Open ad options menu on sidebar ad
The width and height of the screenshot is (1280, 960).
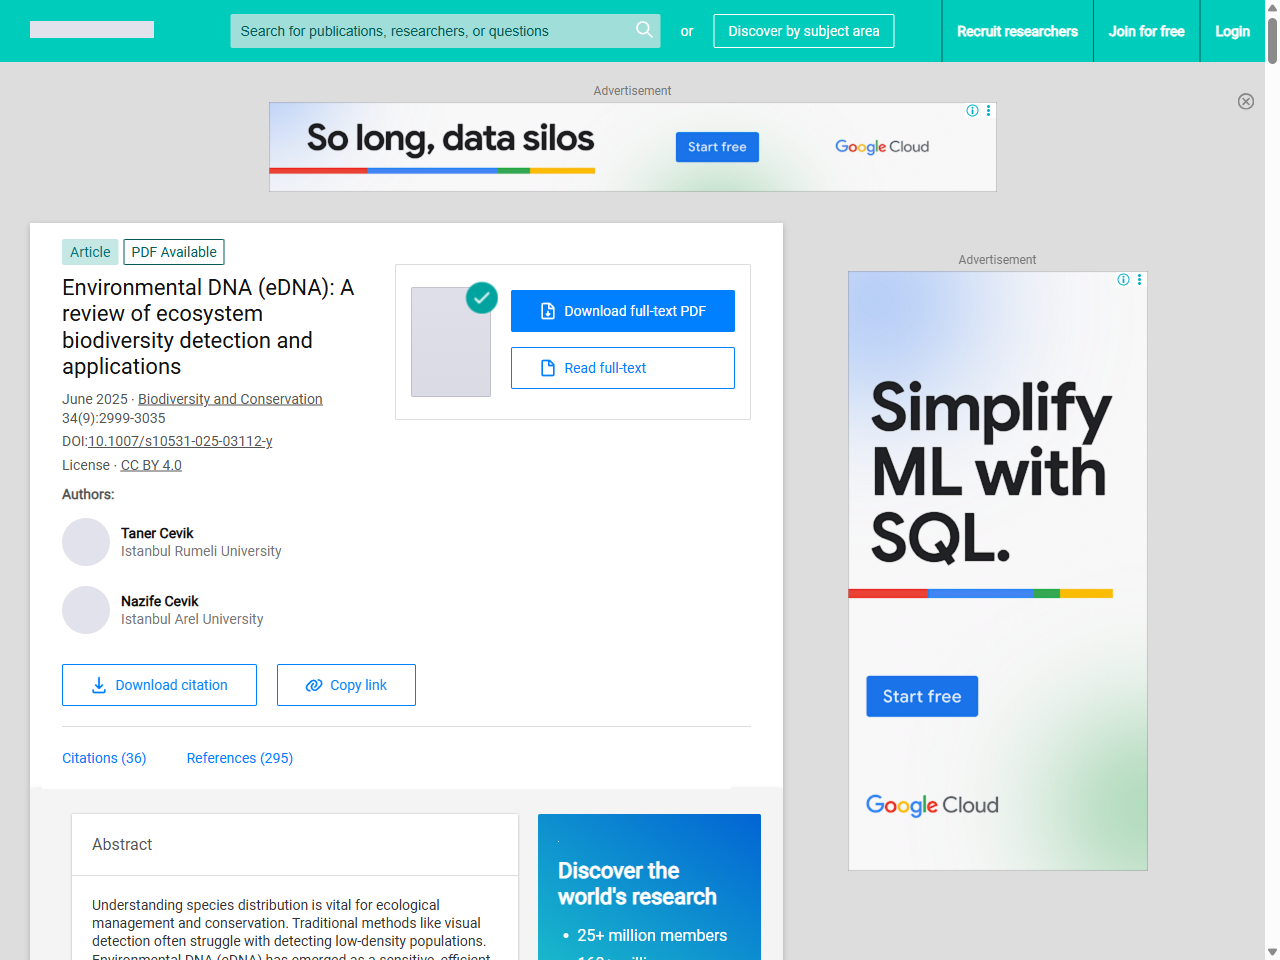[1140, 280]
